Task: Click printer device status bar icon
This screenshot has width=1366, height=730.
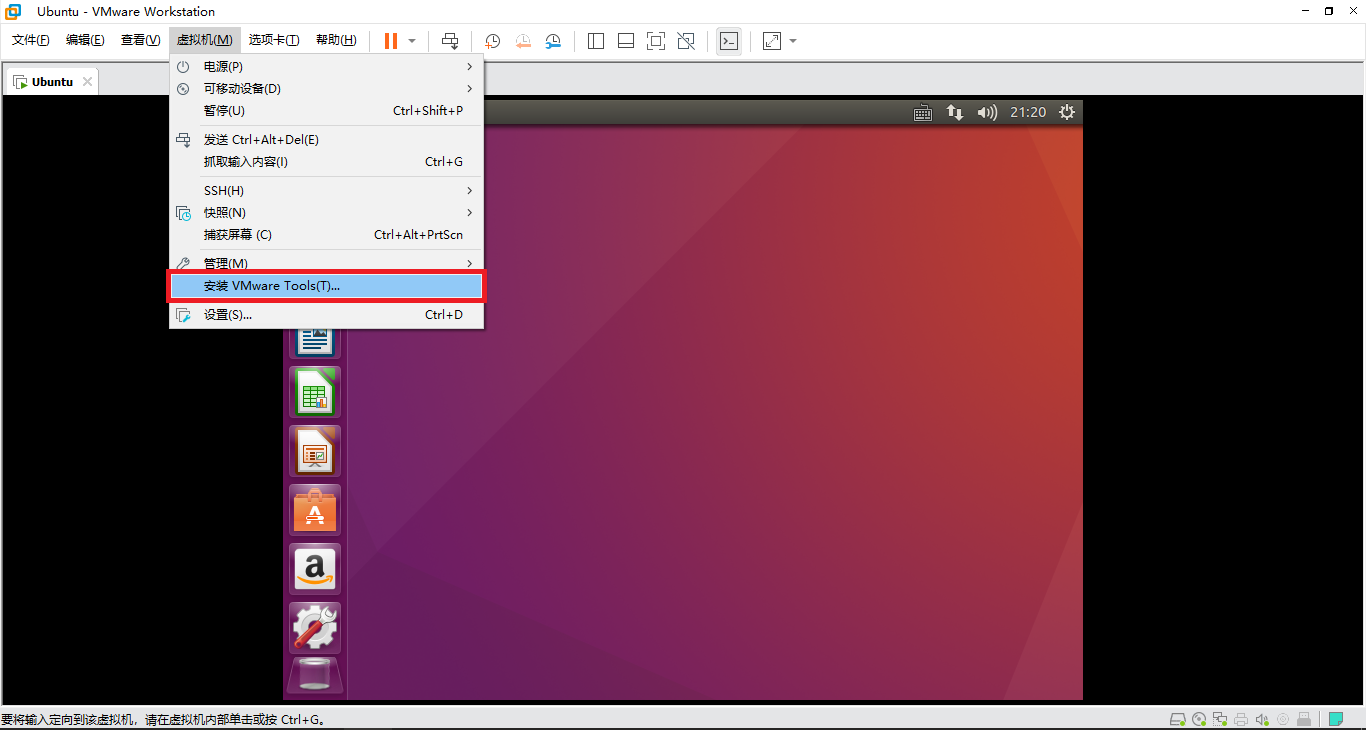Action: [x=1241, y=719]
